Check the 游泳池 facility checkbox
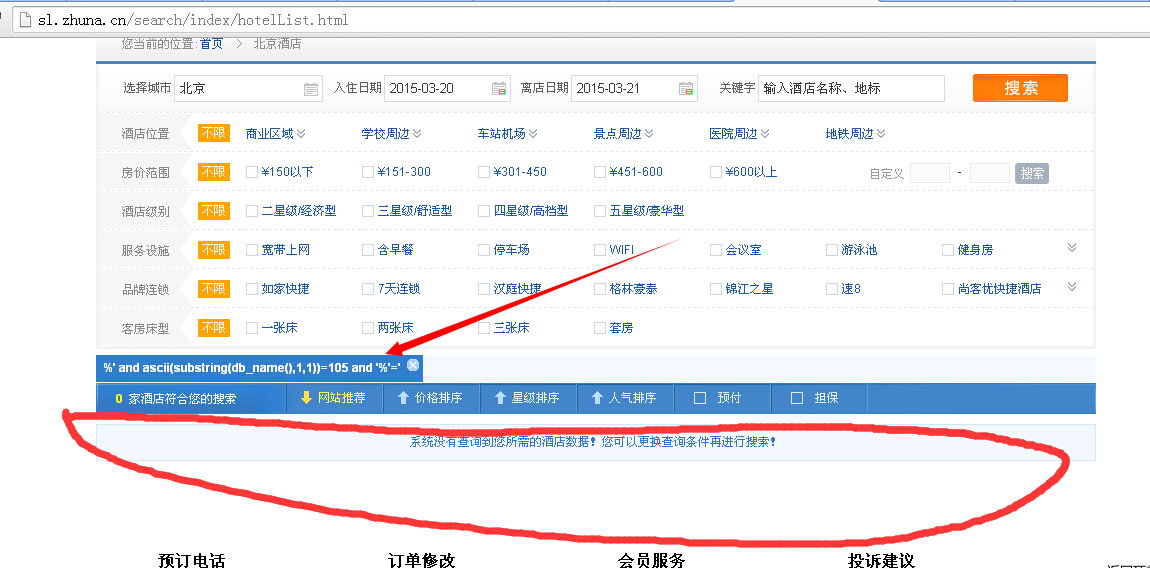Screen dimensions: 1150x568 (832, 250)
